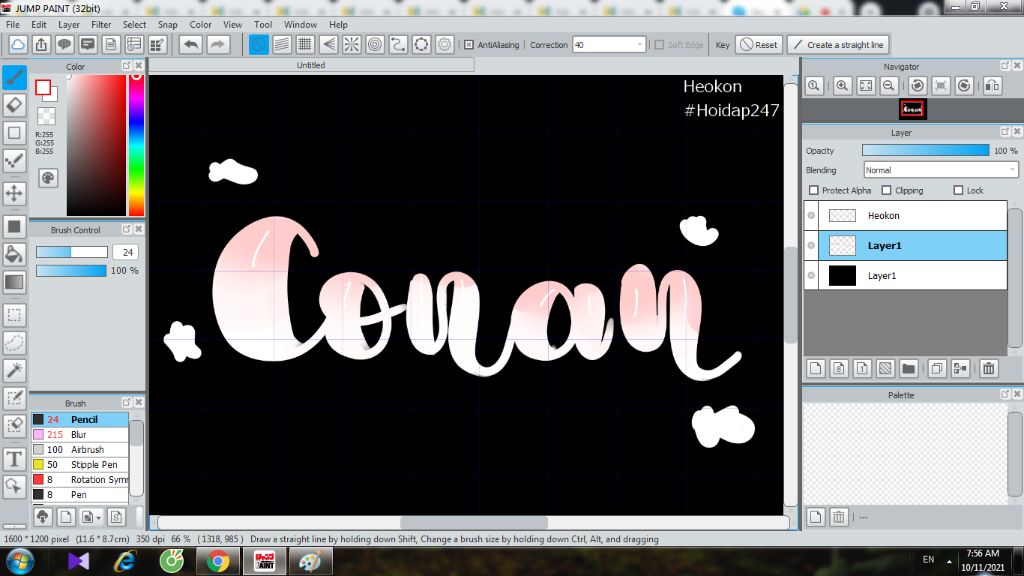Select the Brush tool in left toolbar
Screen dimensions: 1024x576
click(14, 78)
